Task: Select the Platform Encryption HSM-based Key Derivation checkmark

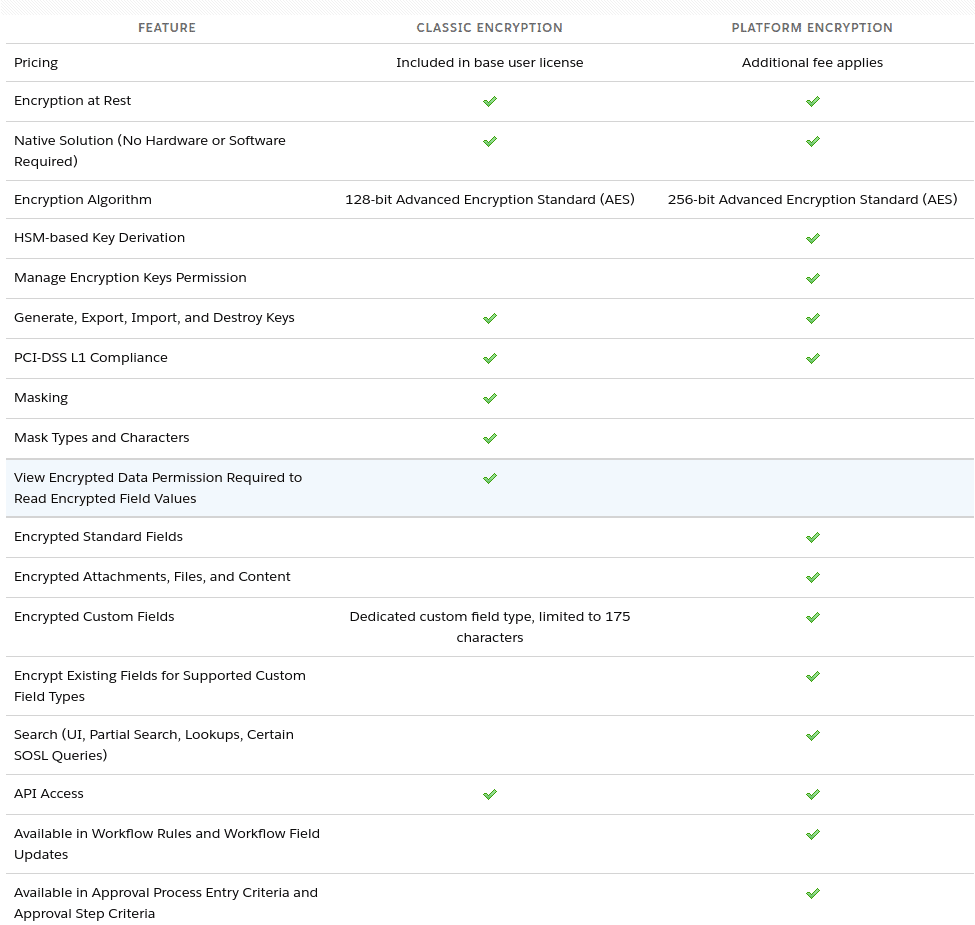Action: click(812, 238)
